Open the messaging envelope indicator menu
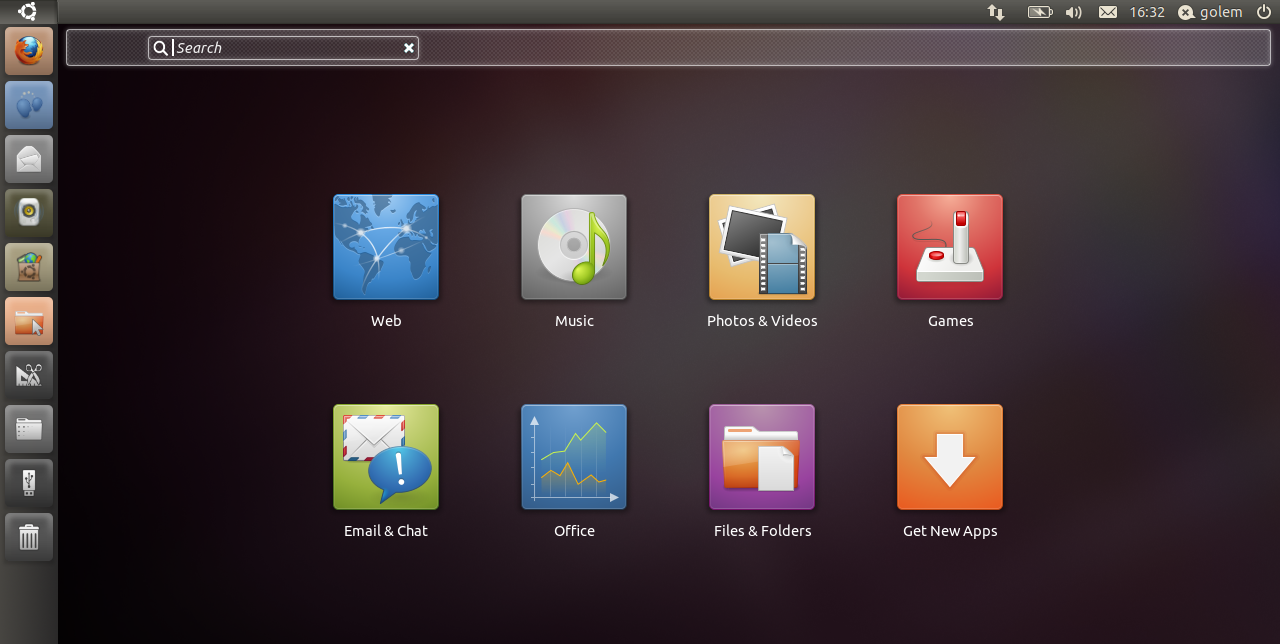Viewport: 1280px width, 644px height. [x=1108, y=12]
